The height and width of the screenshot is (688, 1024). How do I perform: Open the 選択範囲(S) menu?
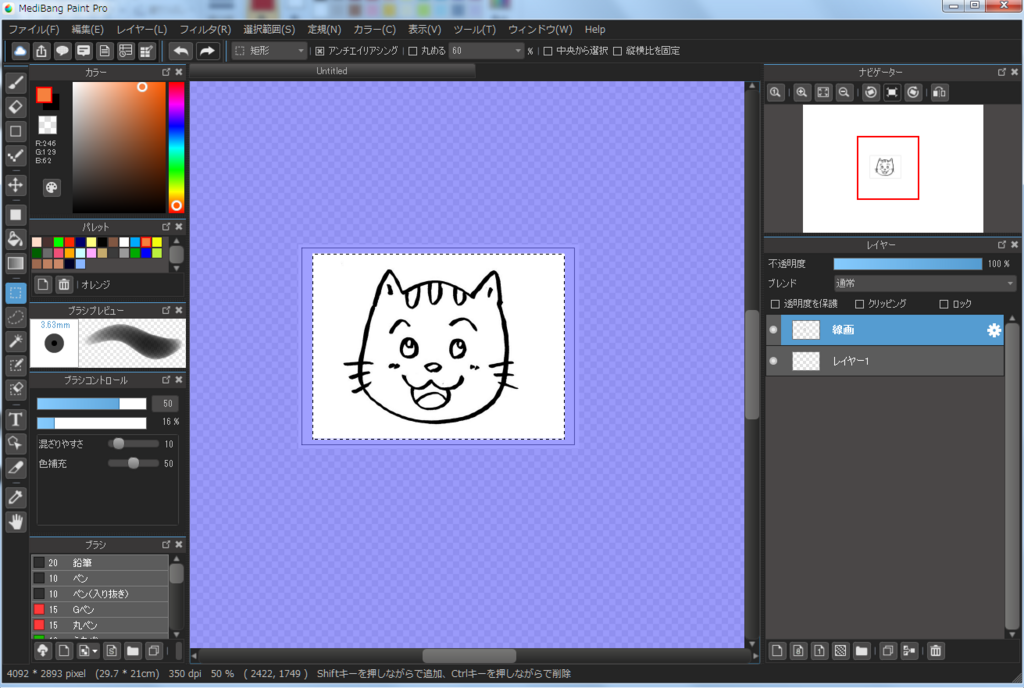click(269, 29)
